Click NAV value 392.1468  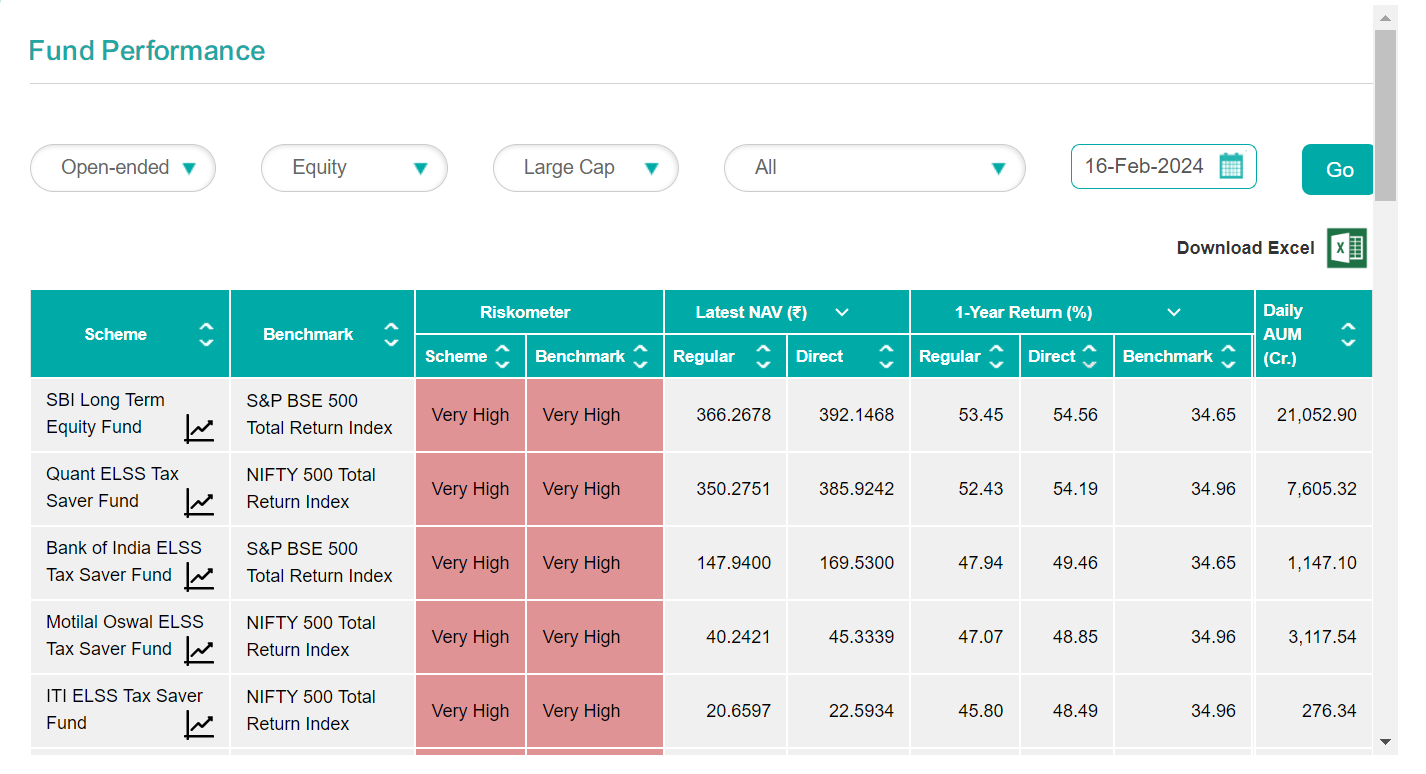[856, 415]
